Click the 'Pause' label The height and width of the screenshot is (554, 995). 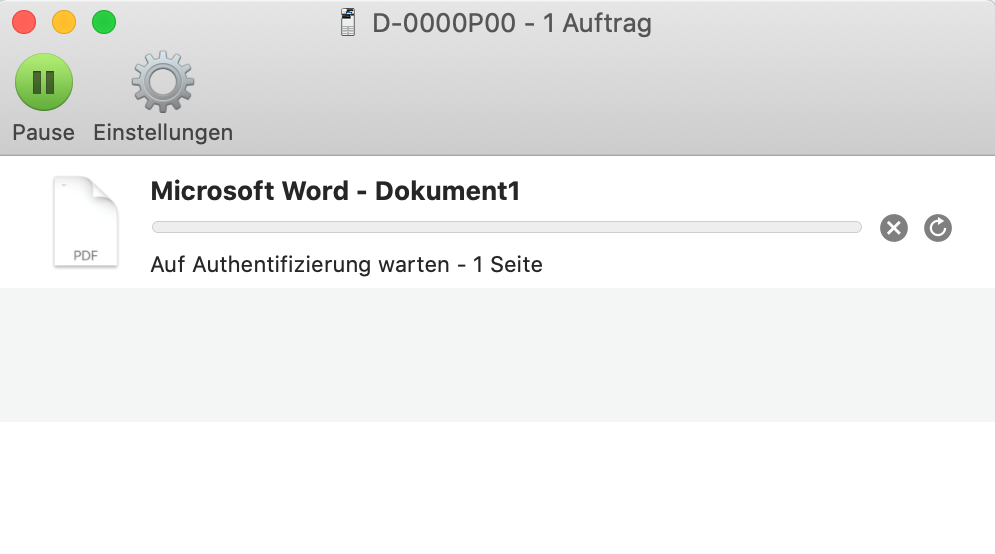(x=44, y=133)
